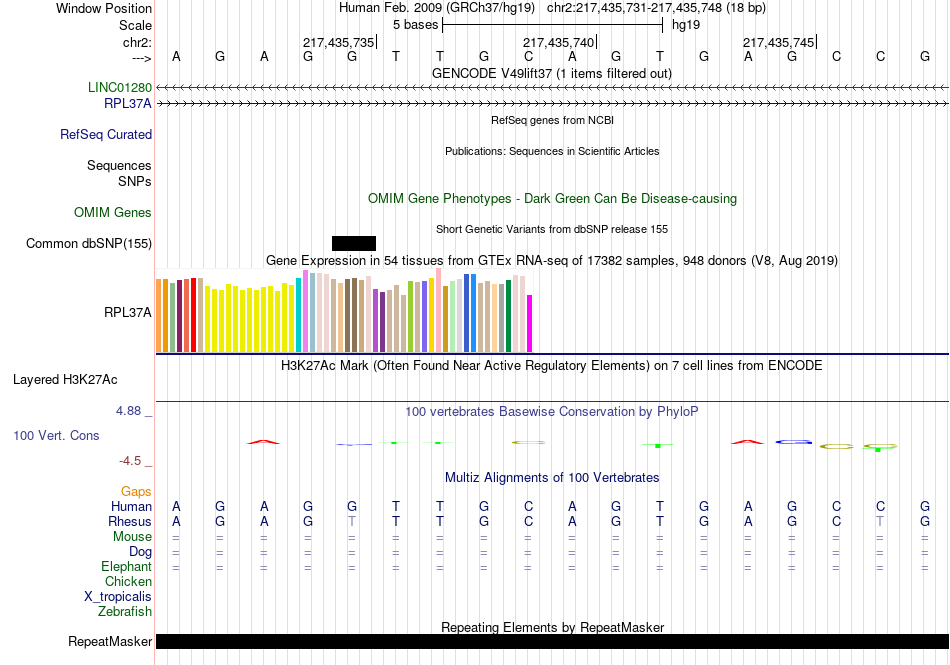Open the blue RPL37A GENCODE gene label
950x665 pixels.
coord(128,104)
